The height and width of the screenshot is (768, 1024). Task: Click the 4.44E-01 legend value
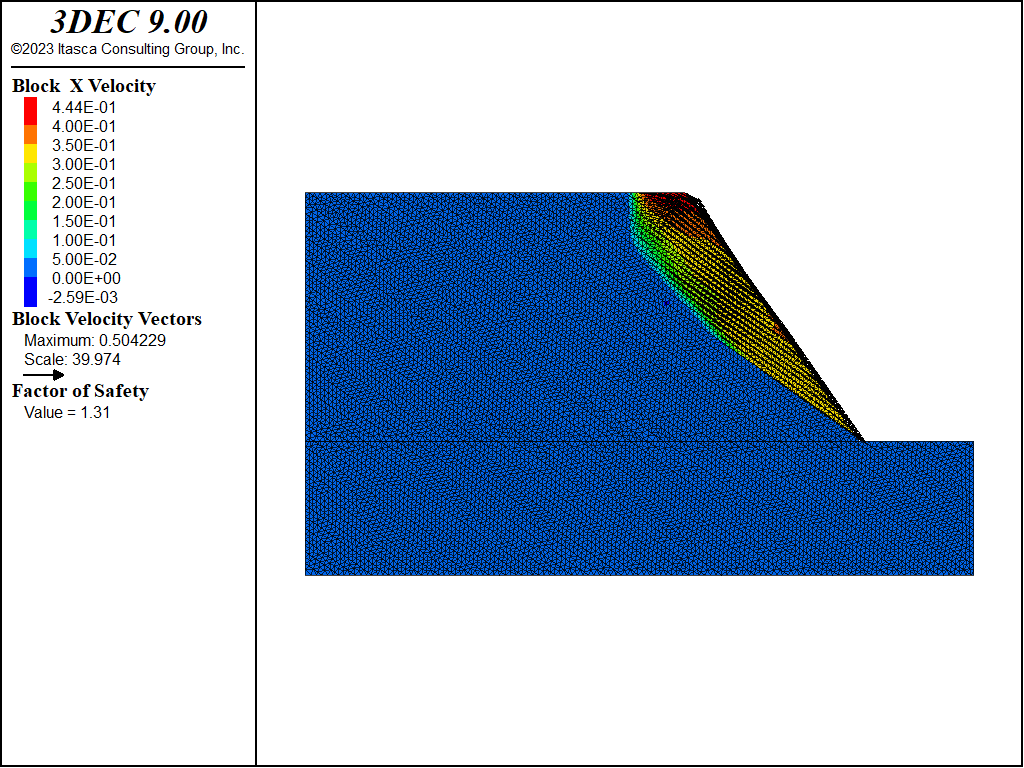[x=84, y=107]
